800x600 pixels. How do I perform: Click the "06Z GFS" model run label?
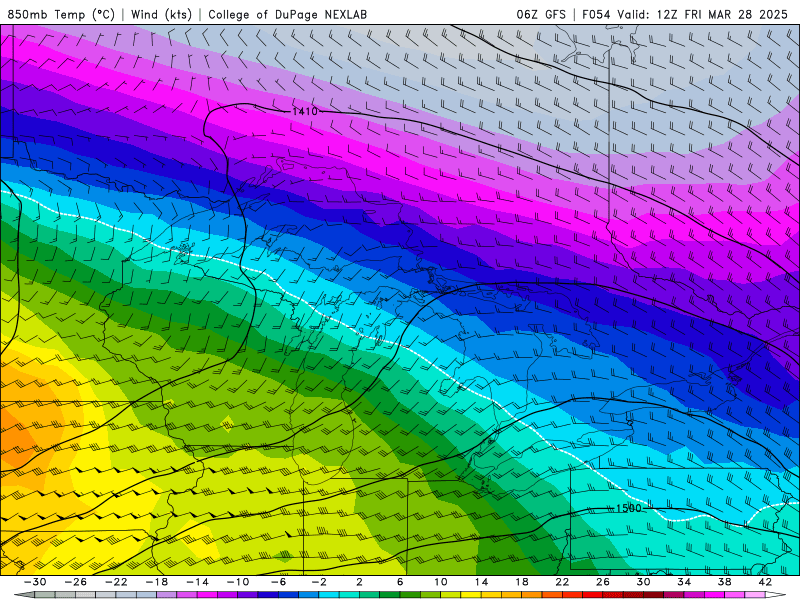click(x=541, y=14)
